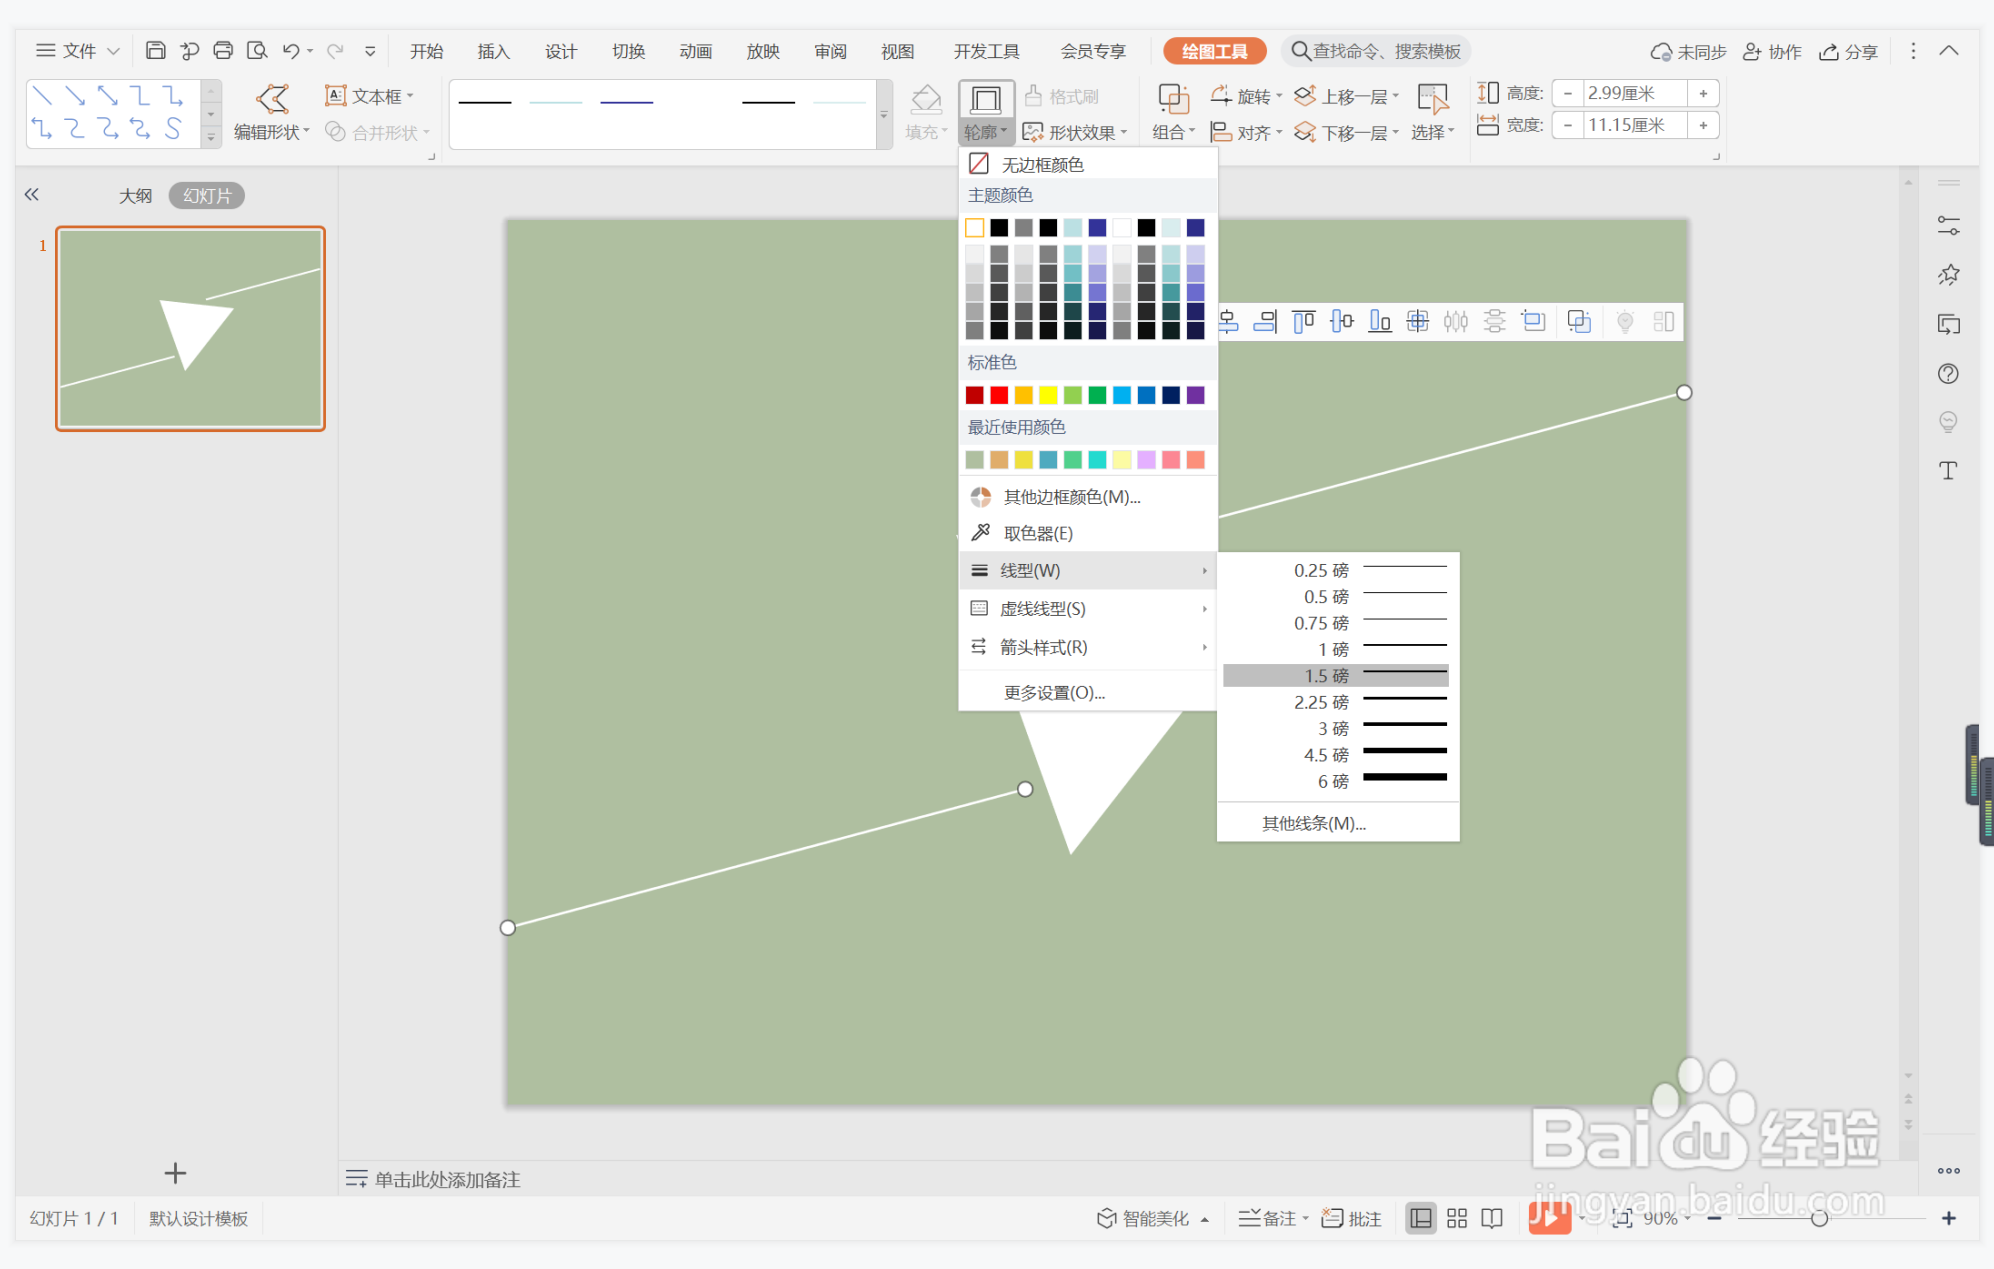Collapse the slide panel with double chevron

tap(32, 195)
